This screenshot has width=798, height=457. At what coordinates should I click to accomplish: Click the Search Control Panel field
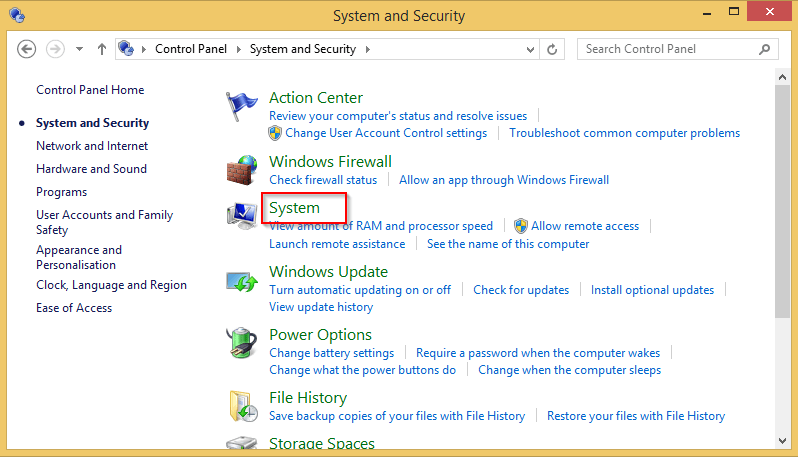pyautogui.click(x=668, y=49)
